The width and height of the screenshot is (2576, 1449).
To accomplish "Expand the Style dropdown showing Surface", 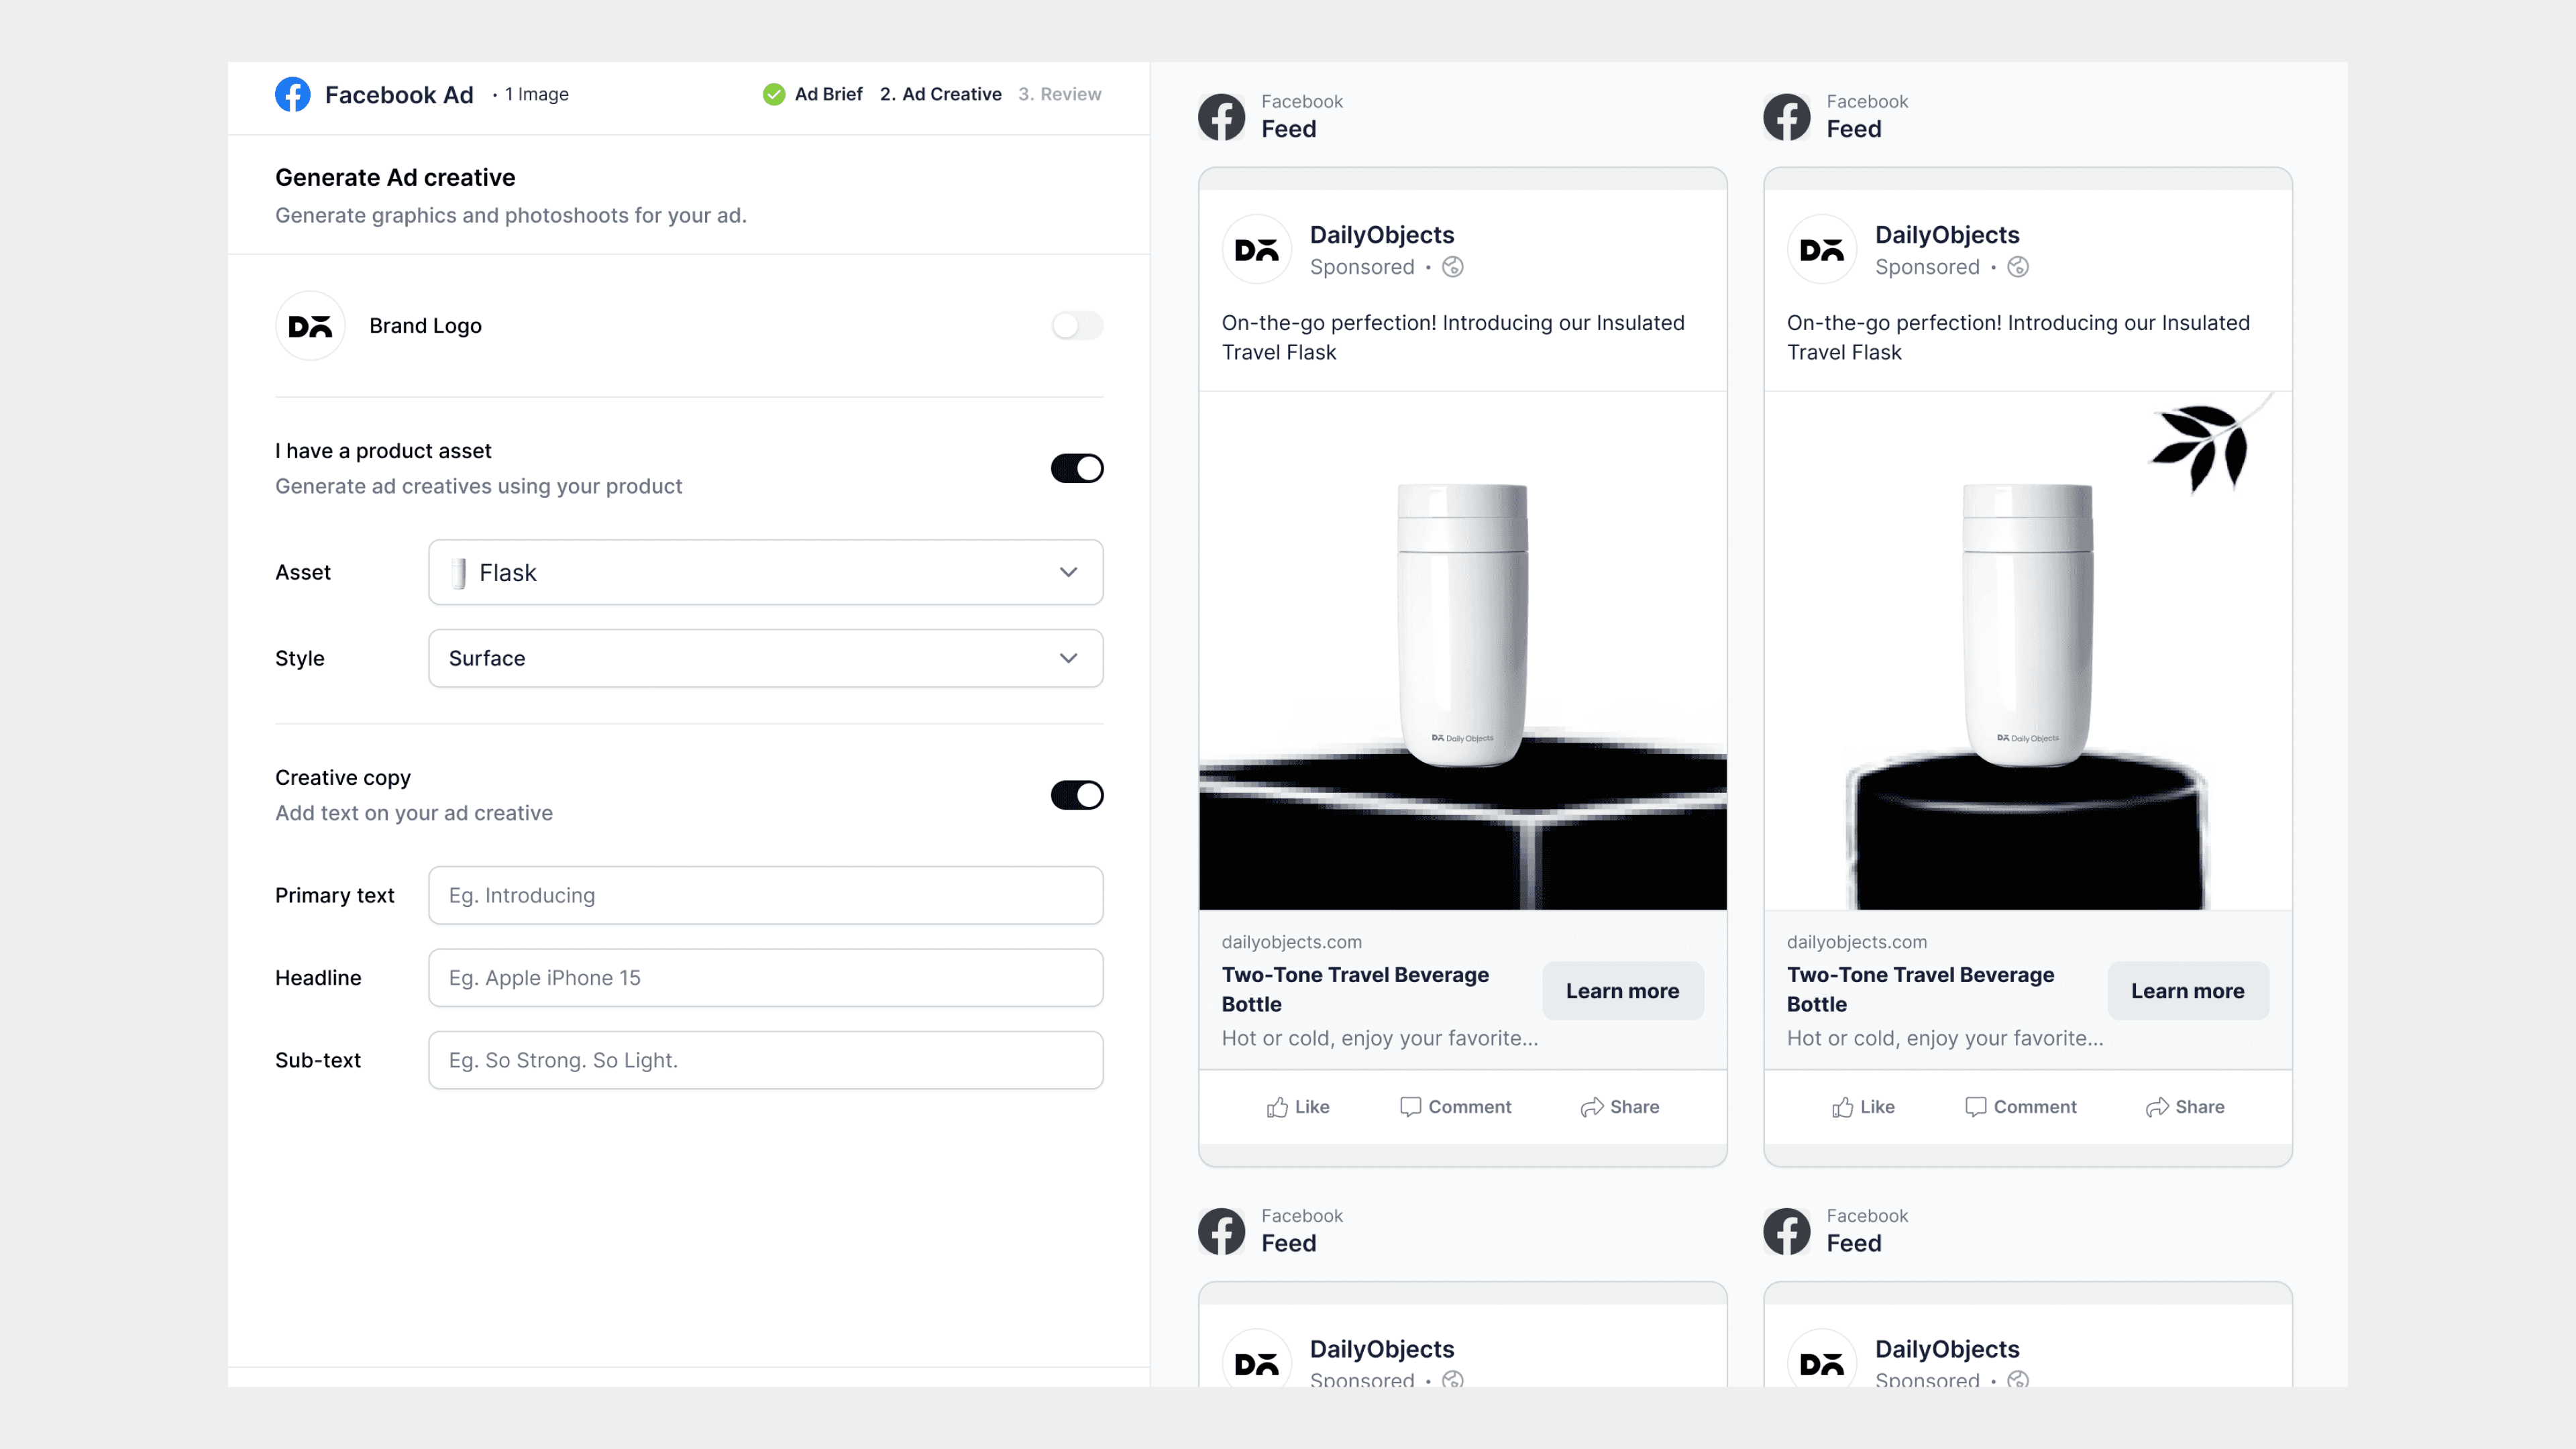I will [765, 658].
